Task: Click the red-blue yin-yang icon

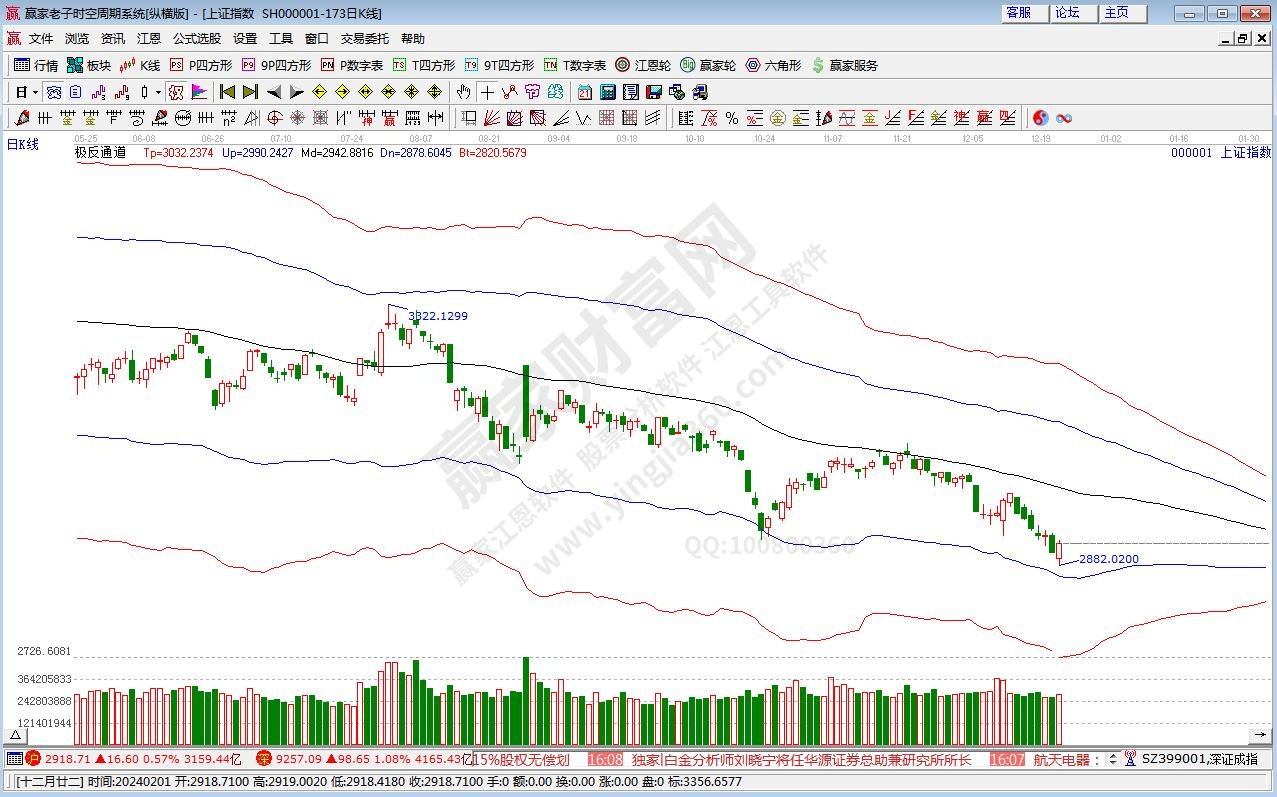Action: coord(1041,118)
